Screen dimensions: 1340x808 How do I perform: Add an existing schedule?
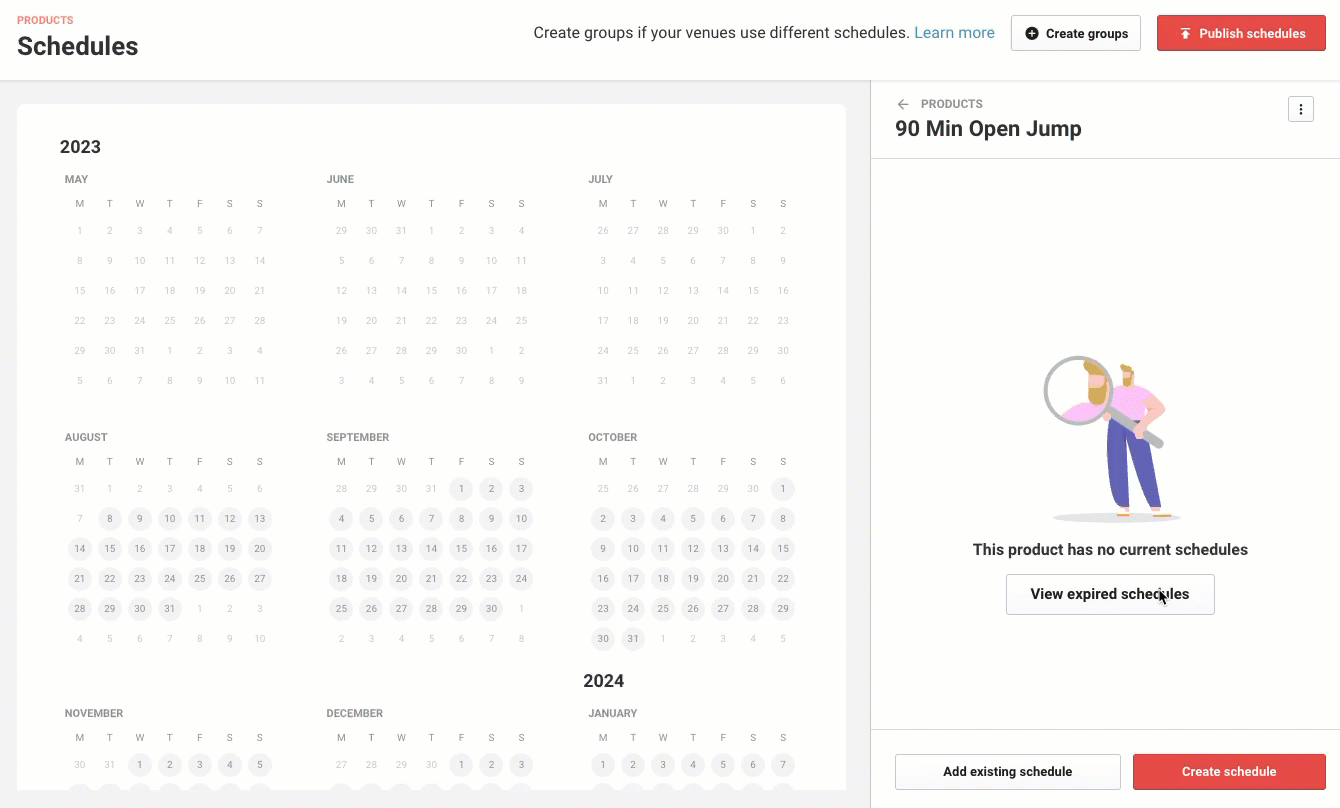[1008, 772]
